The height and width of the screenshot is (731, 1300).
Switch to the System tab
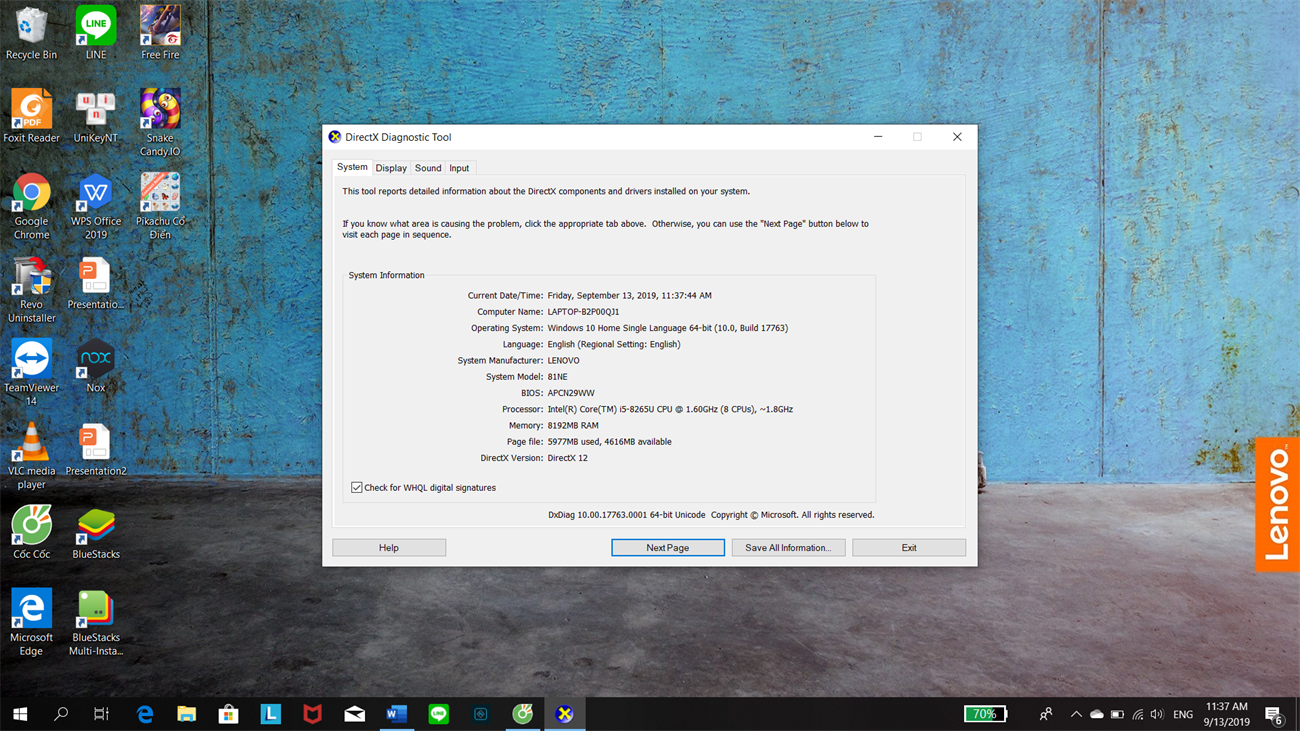(x=352, y=167)
